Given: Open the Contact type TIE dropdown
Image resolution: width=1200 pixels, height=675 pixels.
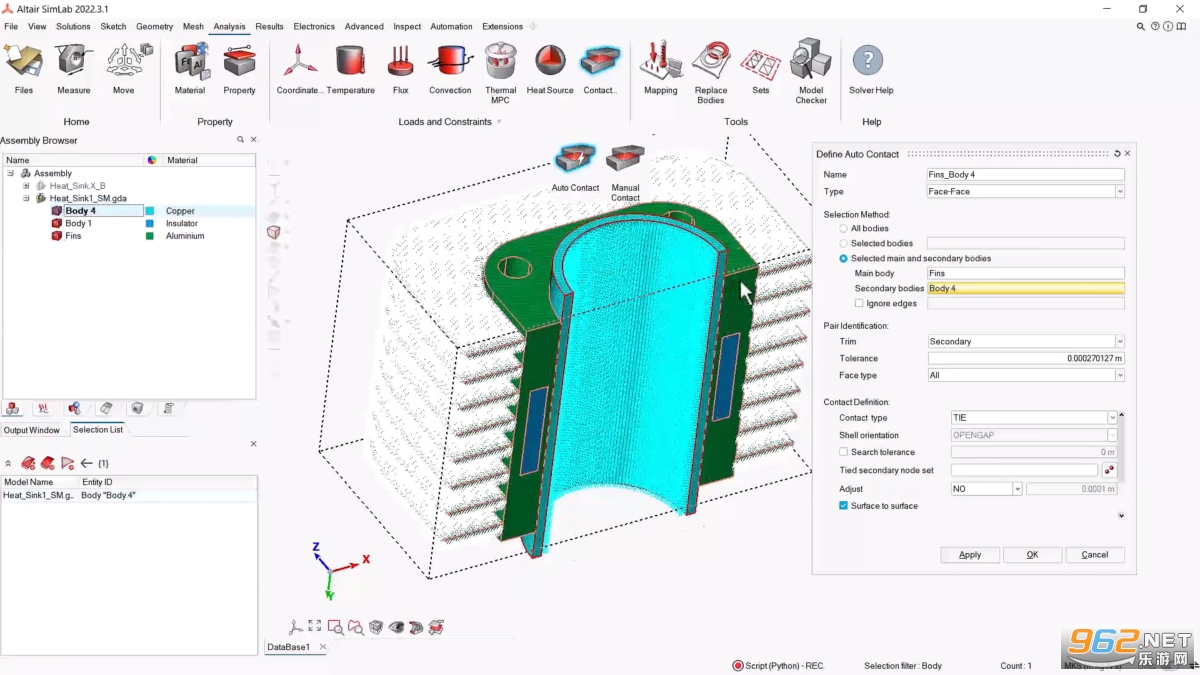Looking at the screenshot, I should pyautogui.click(x=1112, y=418).
